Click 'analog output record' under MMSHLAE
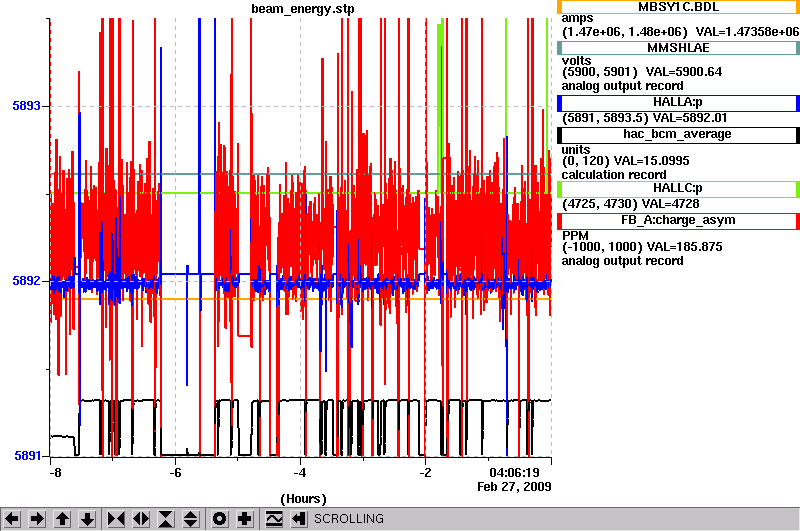 tap(622, 86)
